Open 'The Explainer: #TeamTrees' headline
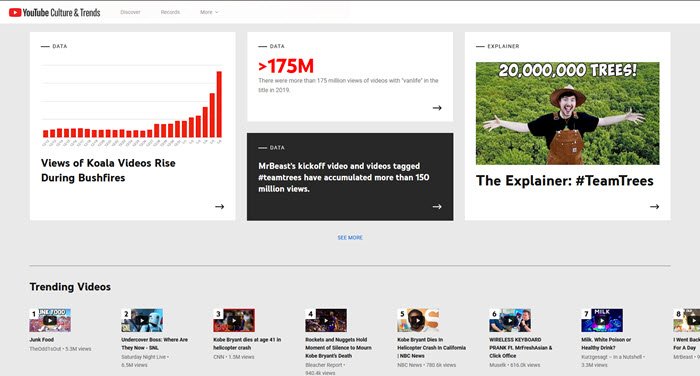Viewport: 700px width, 376px height. pyautogui.click(x=565, y=180)
